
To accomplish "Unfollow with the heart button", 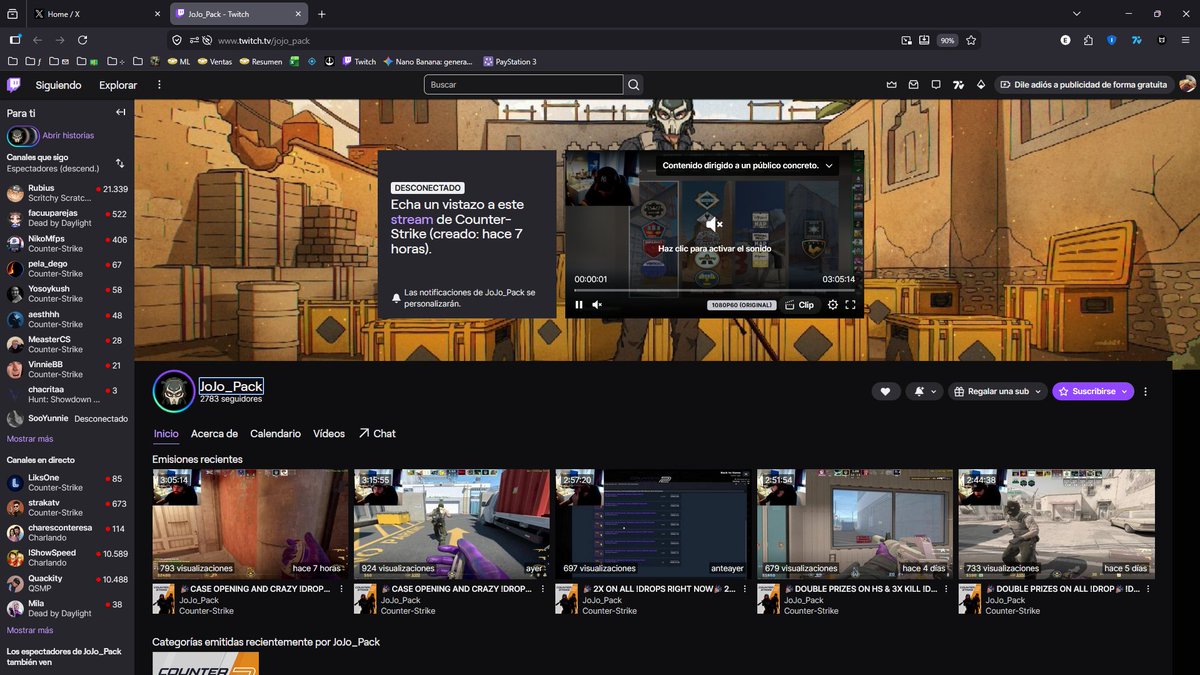I will click(x=885, y=392).
